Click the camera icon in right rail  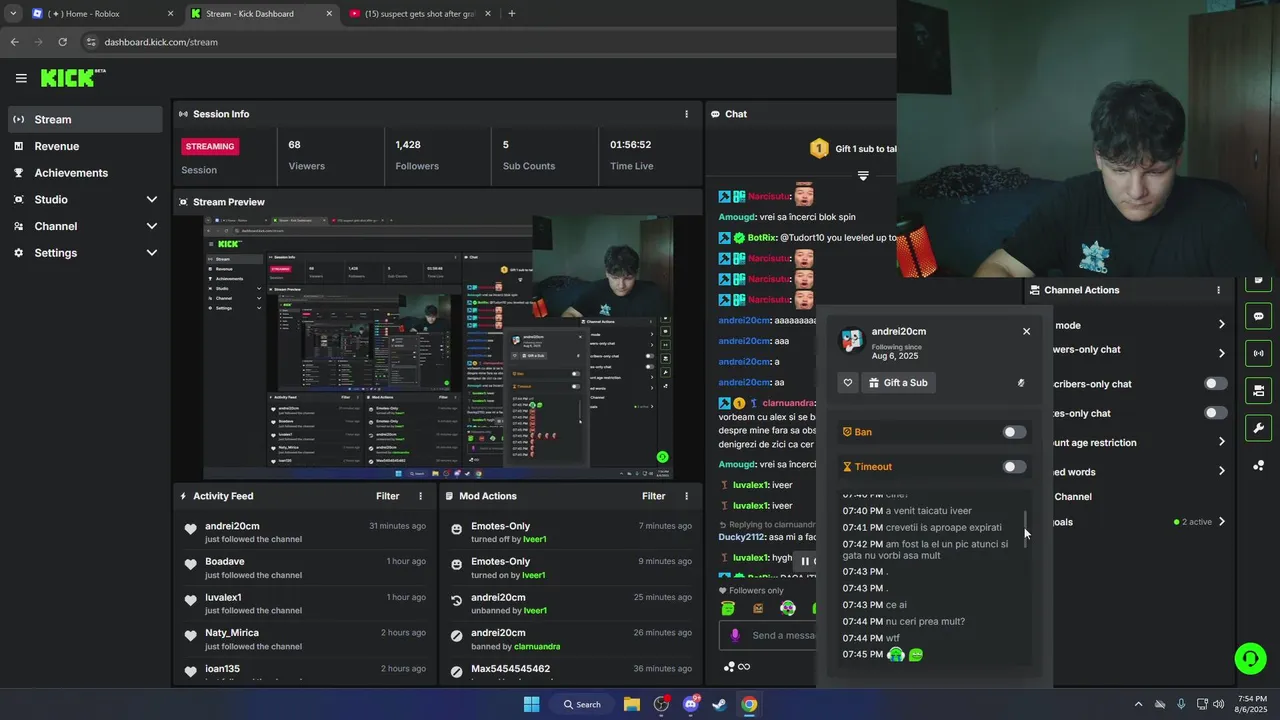click(1258, 390)
